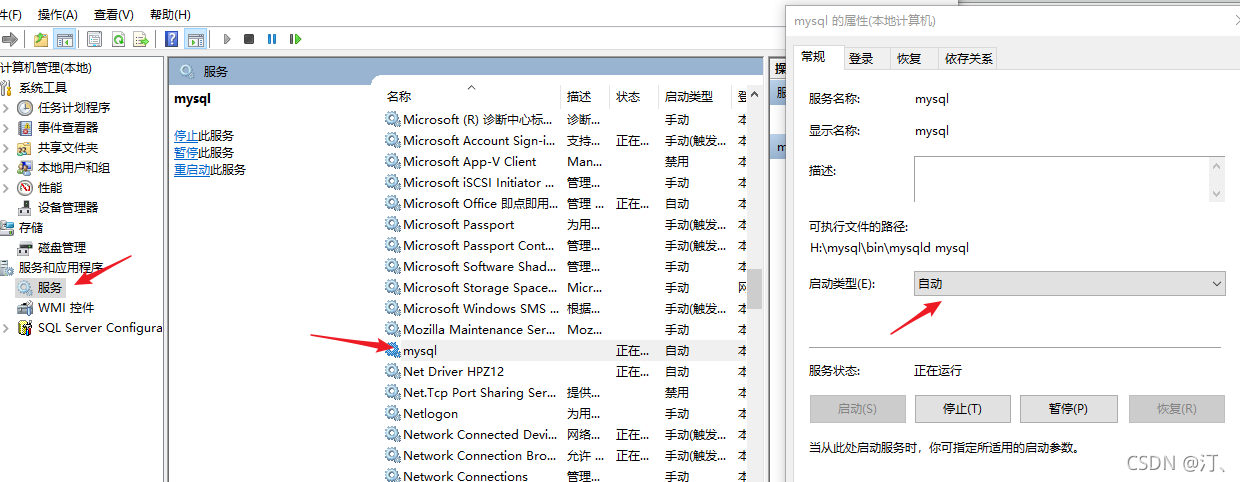This screenshot has height=482, width=1240.
Task: Click the disabled 恢复(R) button
Action: click(1177, 408)
